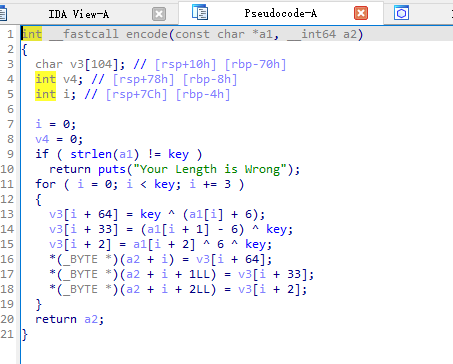This screenshot has height=364, width=453.
Task: Click the puts call on line 10
Action: [x=112, y=169]
